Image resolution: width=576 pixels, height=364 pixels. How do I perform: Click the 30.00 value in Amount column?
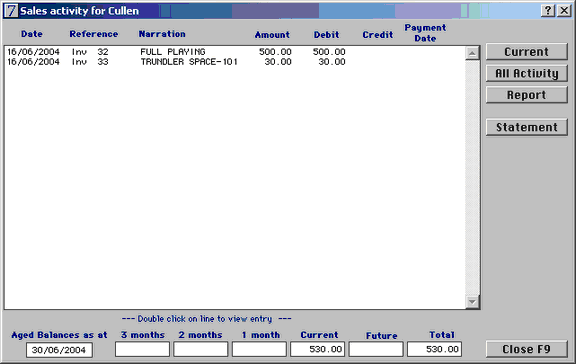tap(278, 62)
